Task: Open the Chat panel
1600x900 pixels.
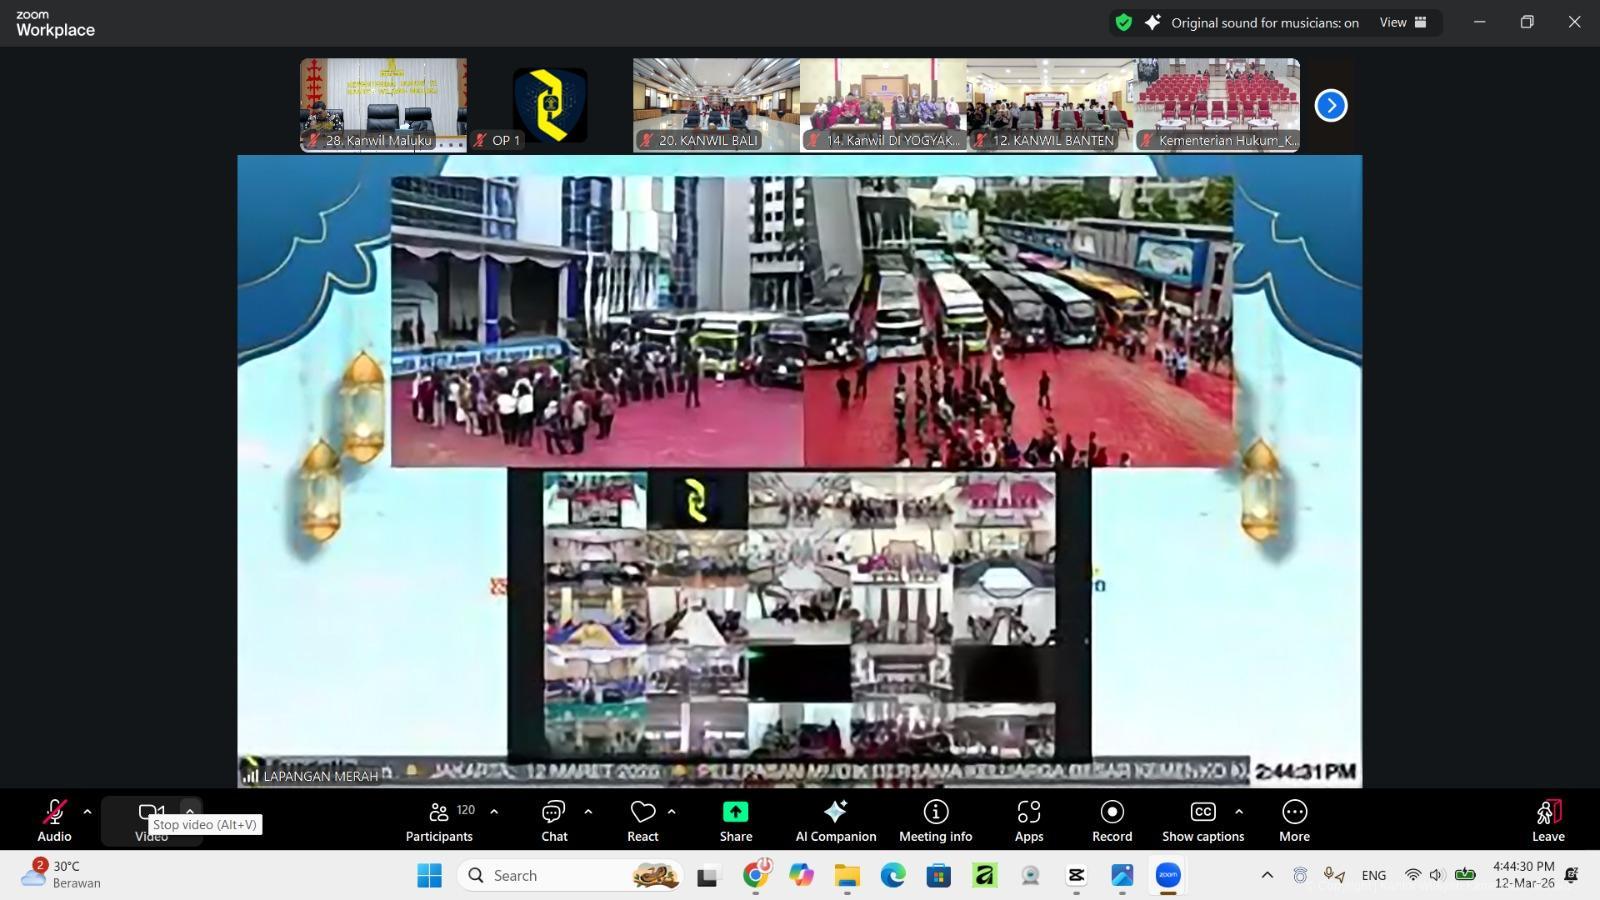Action: 554,820
